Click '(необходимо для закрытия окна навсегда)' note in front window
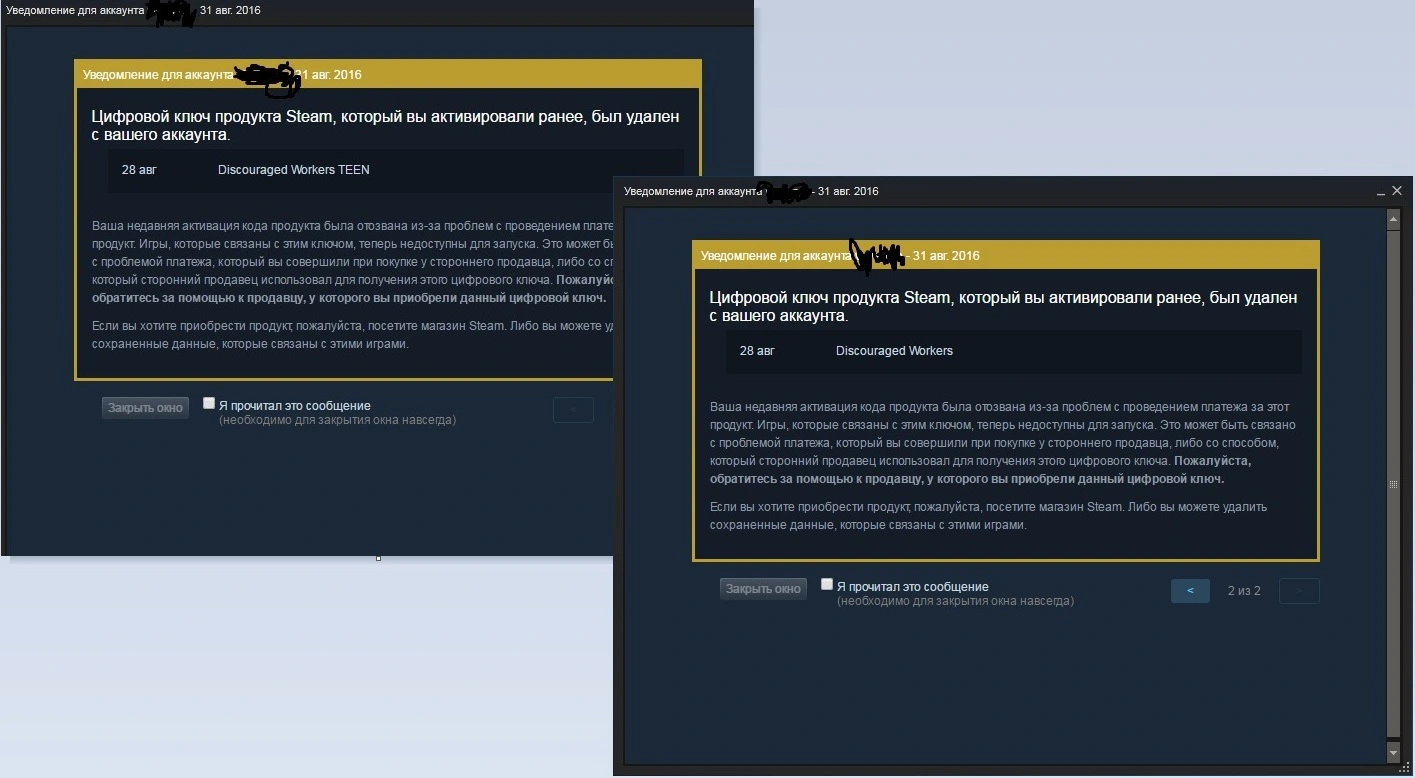The width and height of the screenshot is (1415, 778). [x=955, y=602]
